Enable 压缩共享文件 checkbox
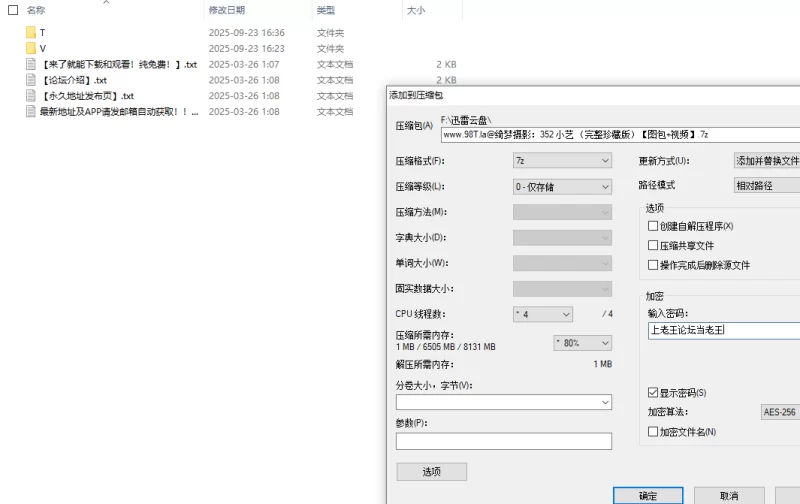 (653, 245)
